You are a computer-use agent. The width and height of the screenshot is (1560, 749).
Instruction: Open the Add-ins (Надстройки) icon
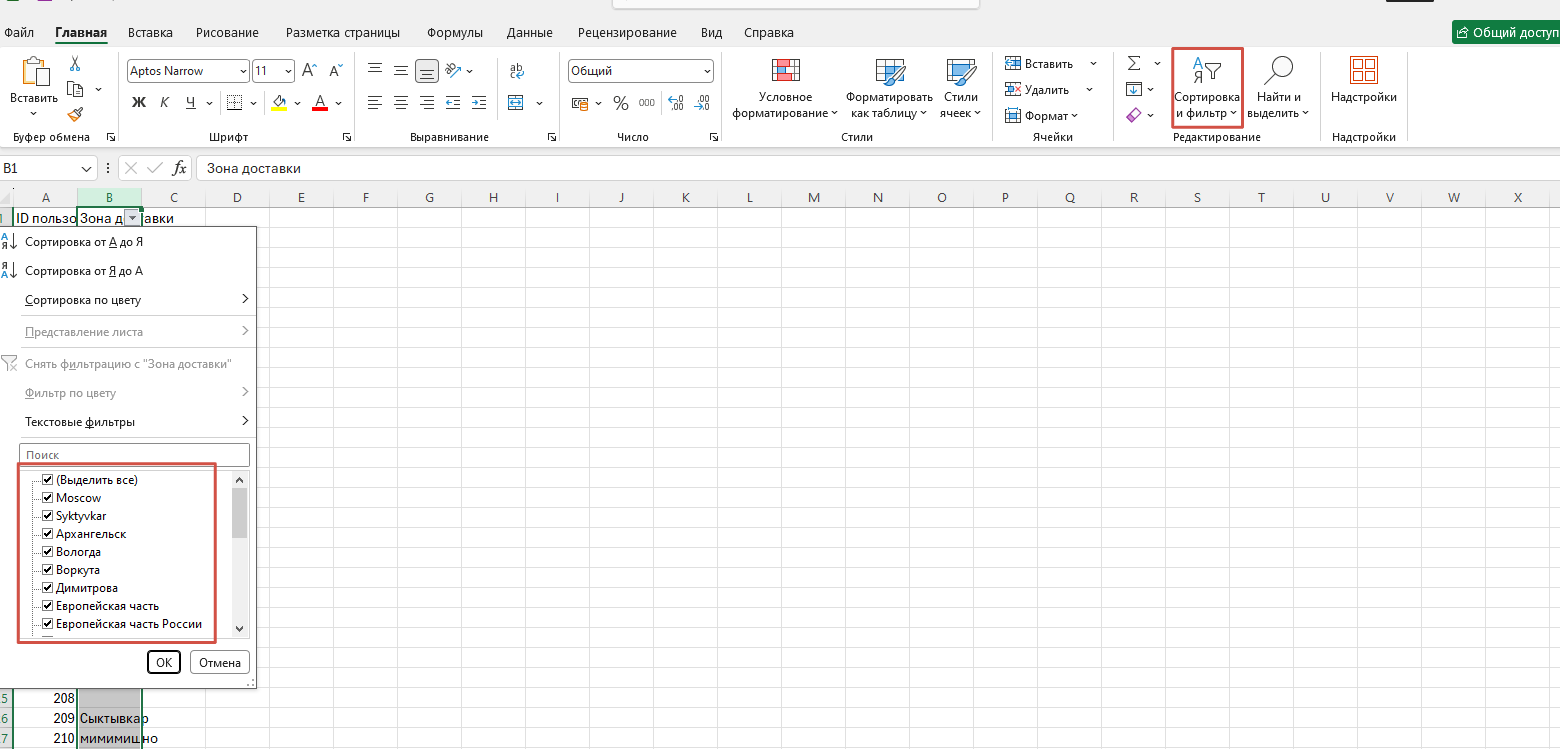1363,70
